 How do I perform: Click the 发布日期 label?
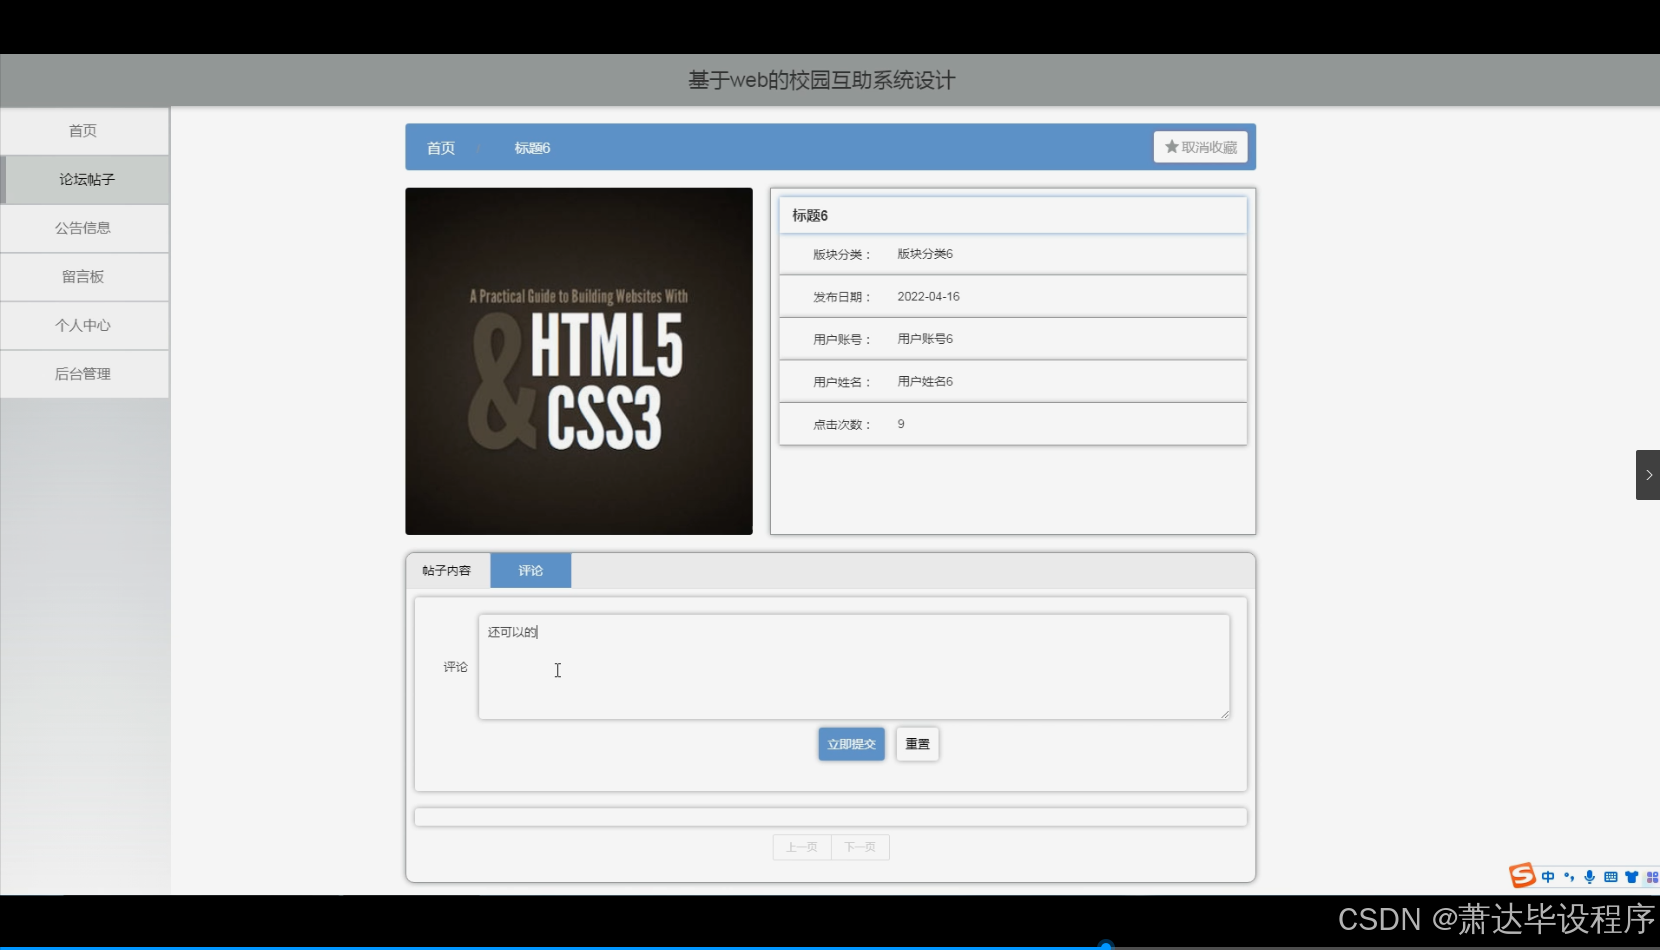[x=841, y=297]
